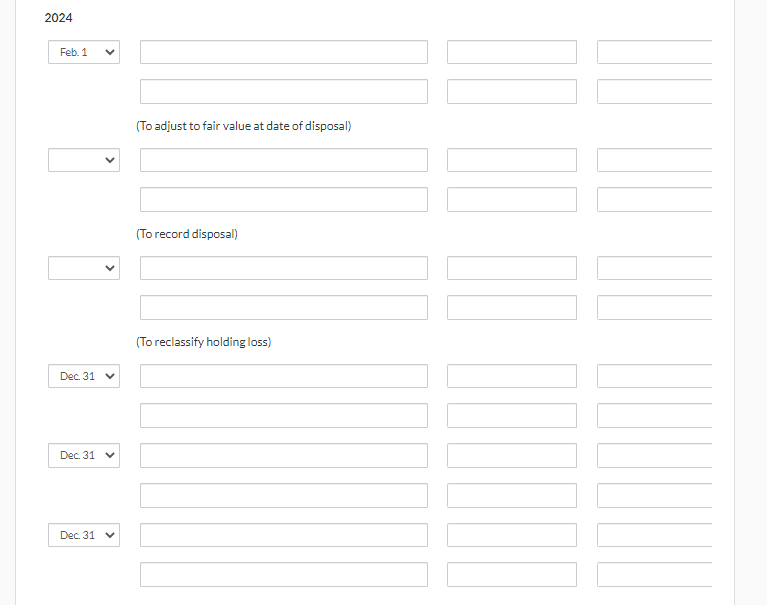The height and width of the screenshot is (605, 767).
Task: Click second account field above 'To adjust to fair value'
Action: pos(284,91)
